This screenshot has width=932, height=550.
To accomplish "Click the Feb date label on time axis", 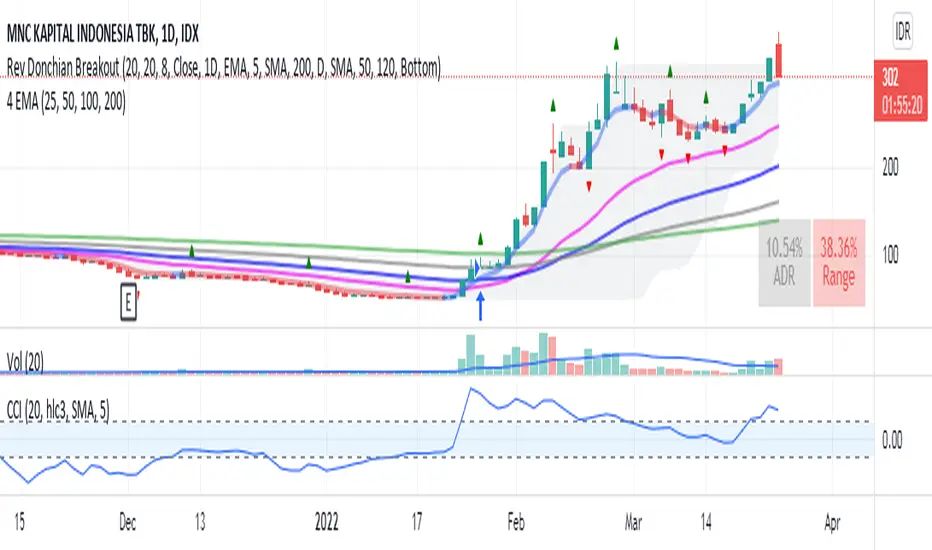I will click(516, 522).
